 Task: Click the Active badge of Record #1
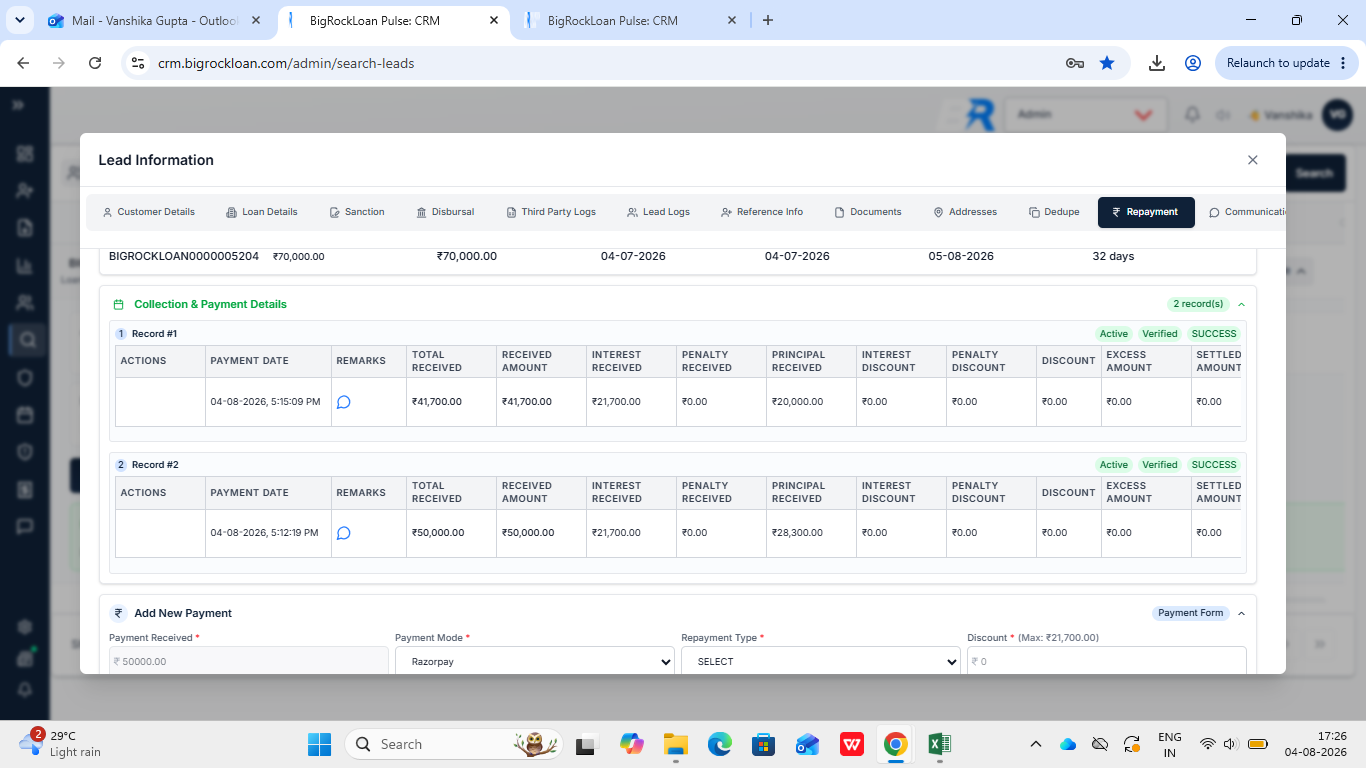coord(1113,334)
